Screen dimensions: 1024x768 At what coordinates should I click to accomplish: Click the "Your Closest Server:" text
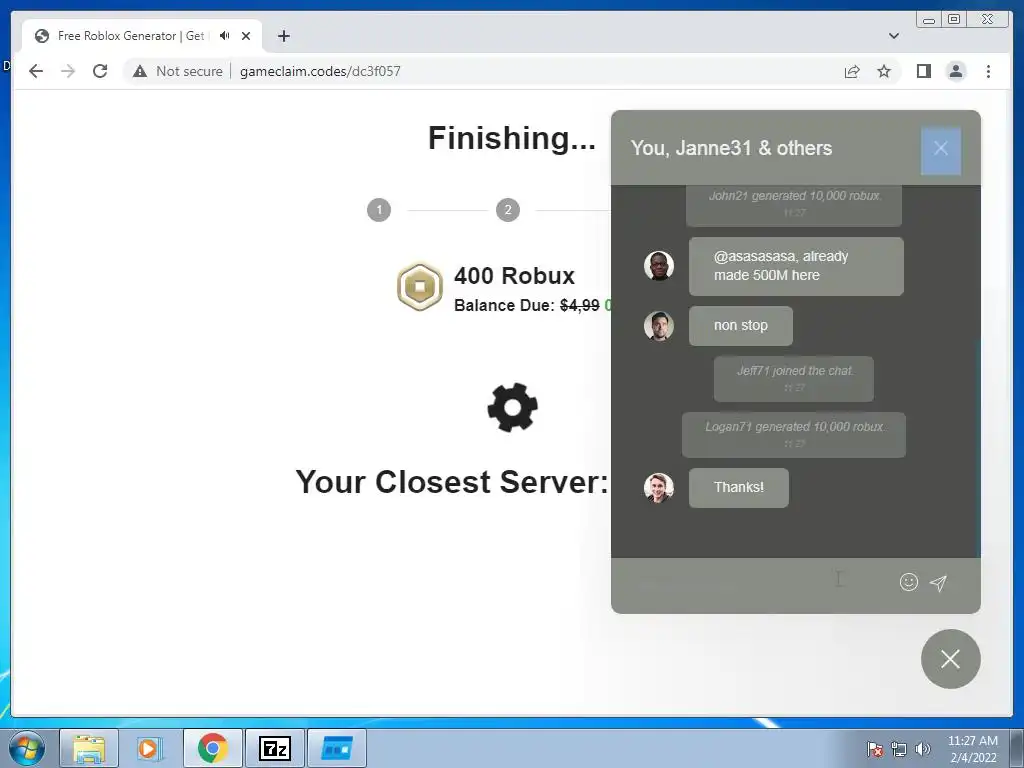[x=452, y=482]
